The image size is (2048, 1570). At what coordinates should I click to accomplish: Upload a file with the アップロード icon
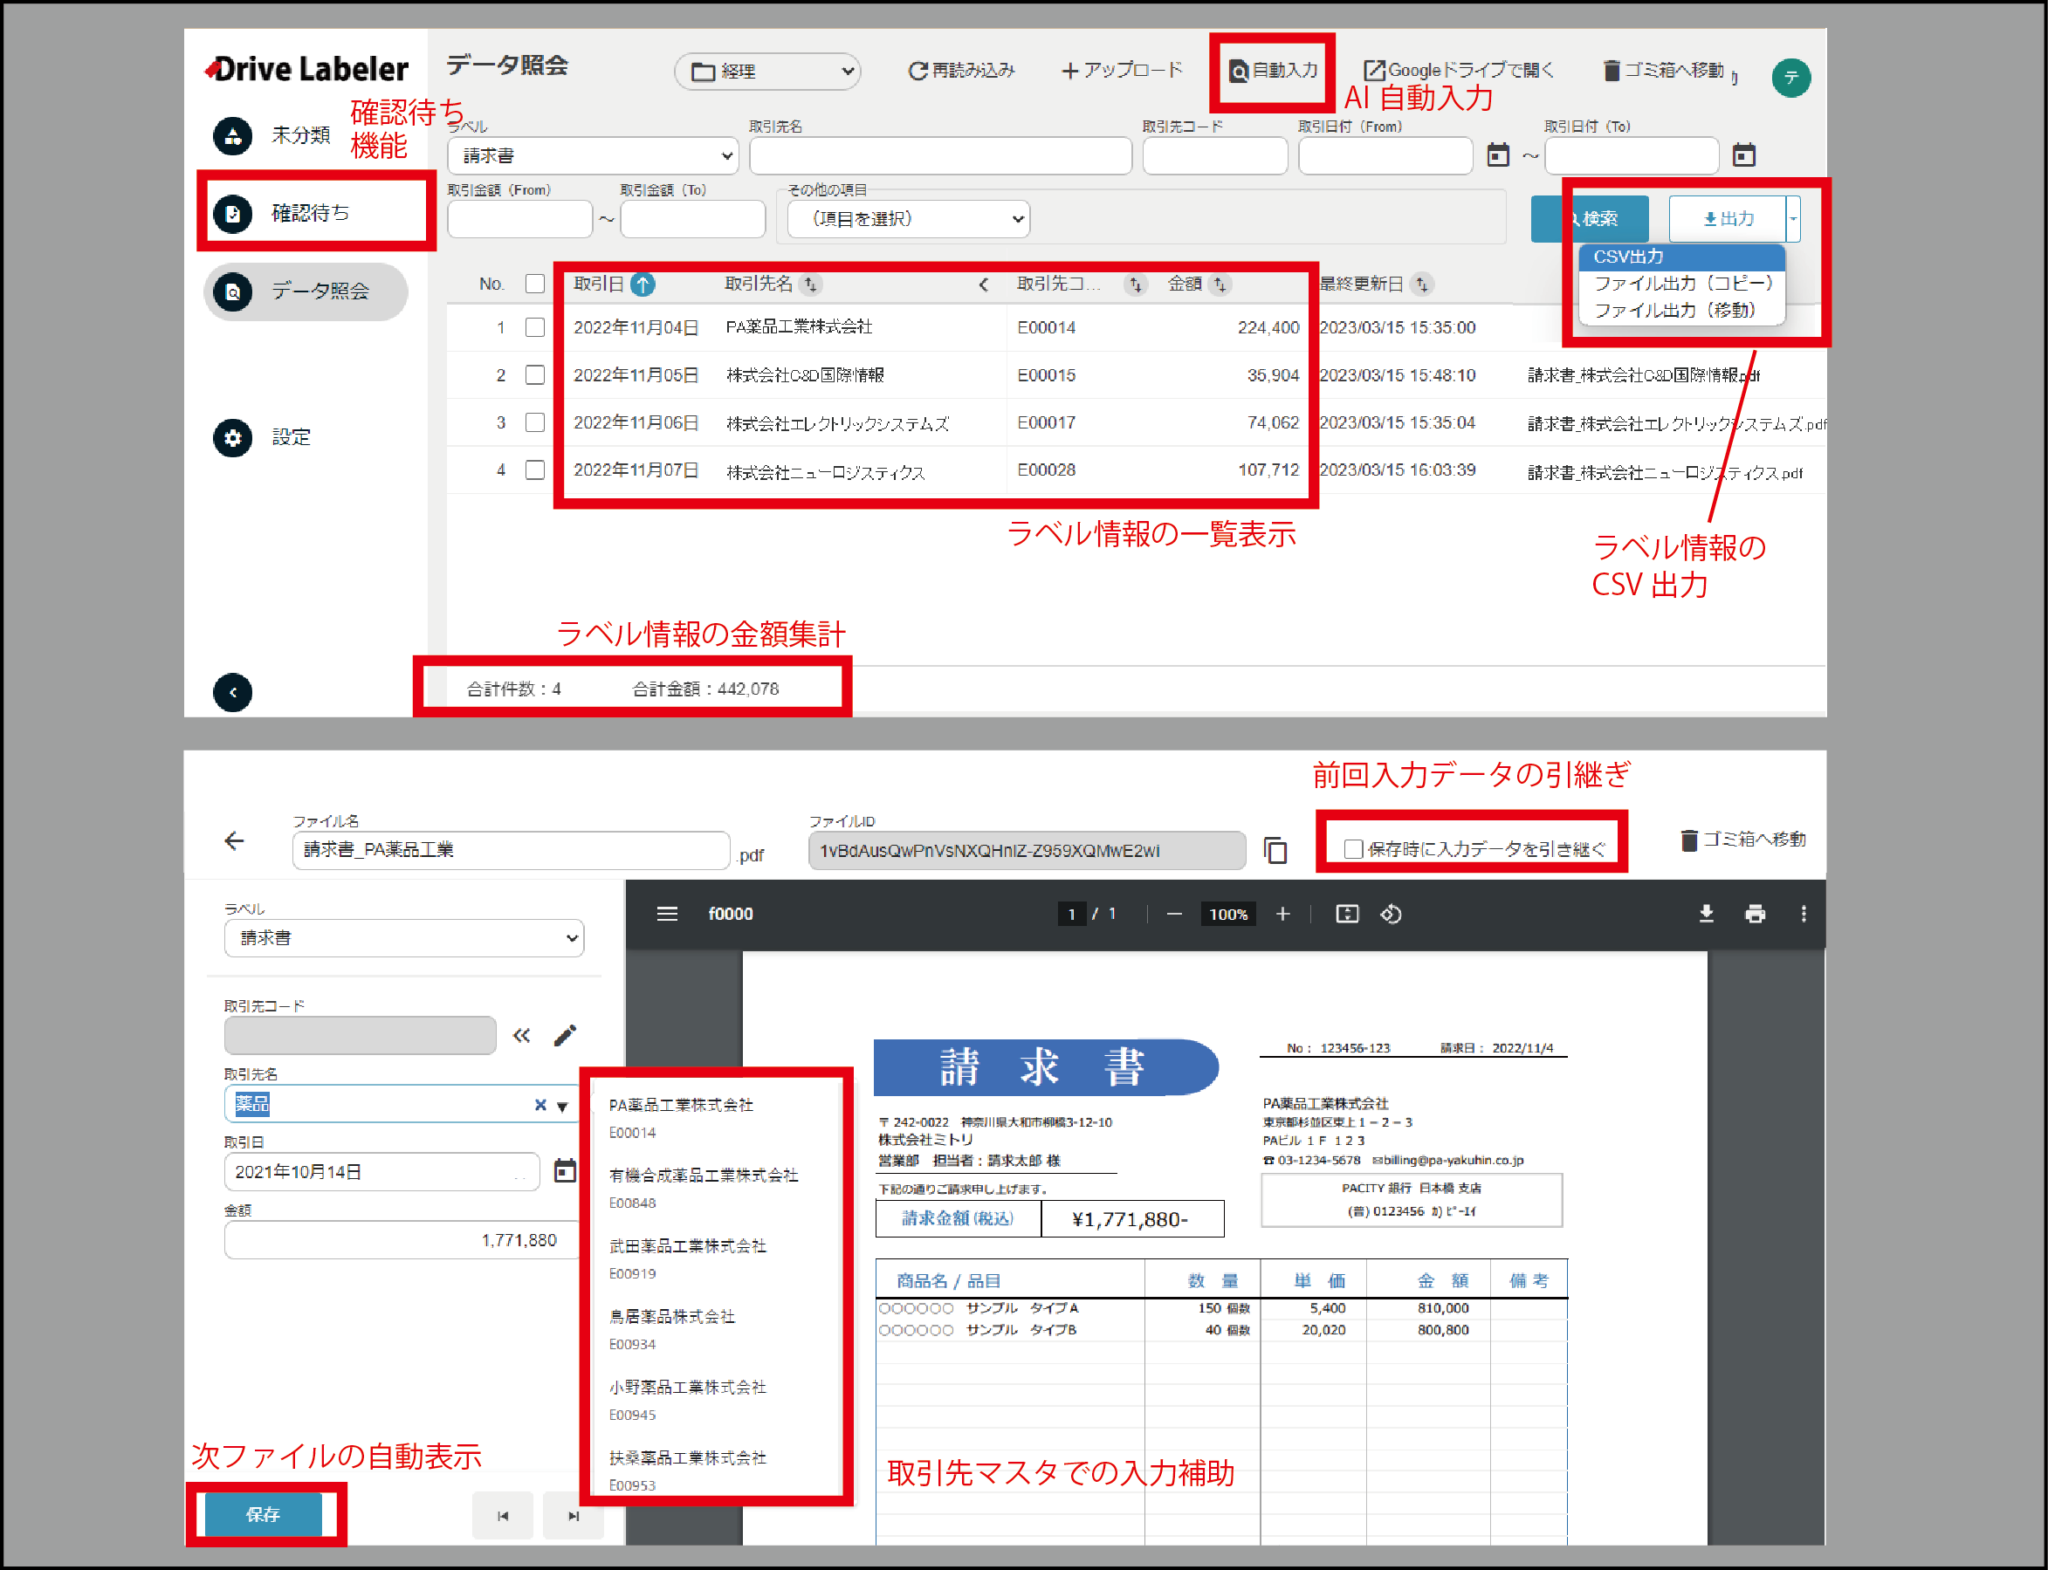click(x=1120, y=70)
